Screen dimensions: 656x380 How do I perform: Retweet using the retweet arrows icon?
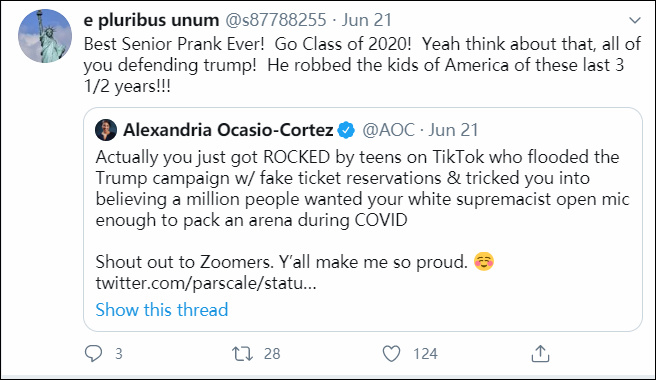pyautogui.click(x=243, y=354)
